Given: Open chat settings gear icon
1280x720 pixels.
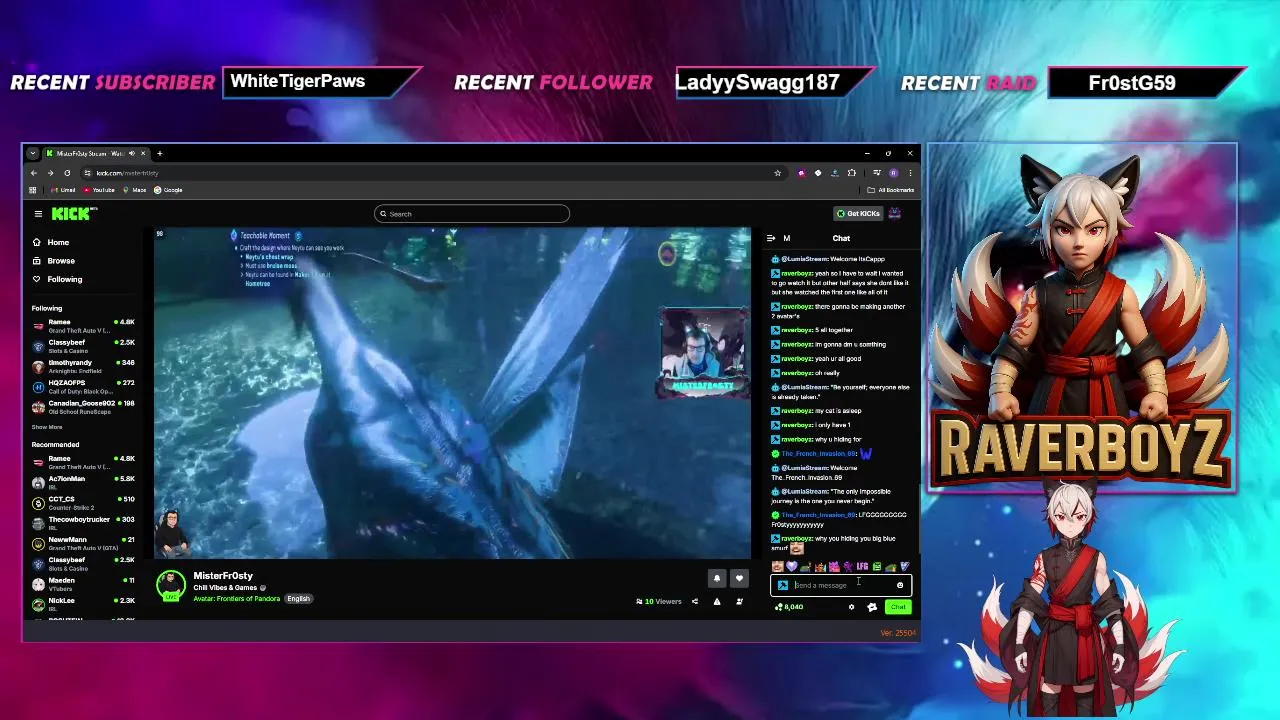Looking at the screenshot, I should point(851,607).
